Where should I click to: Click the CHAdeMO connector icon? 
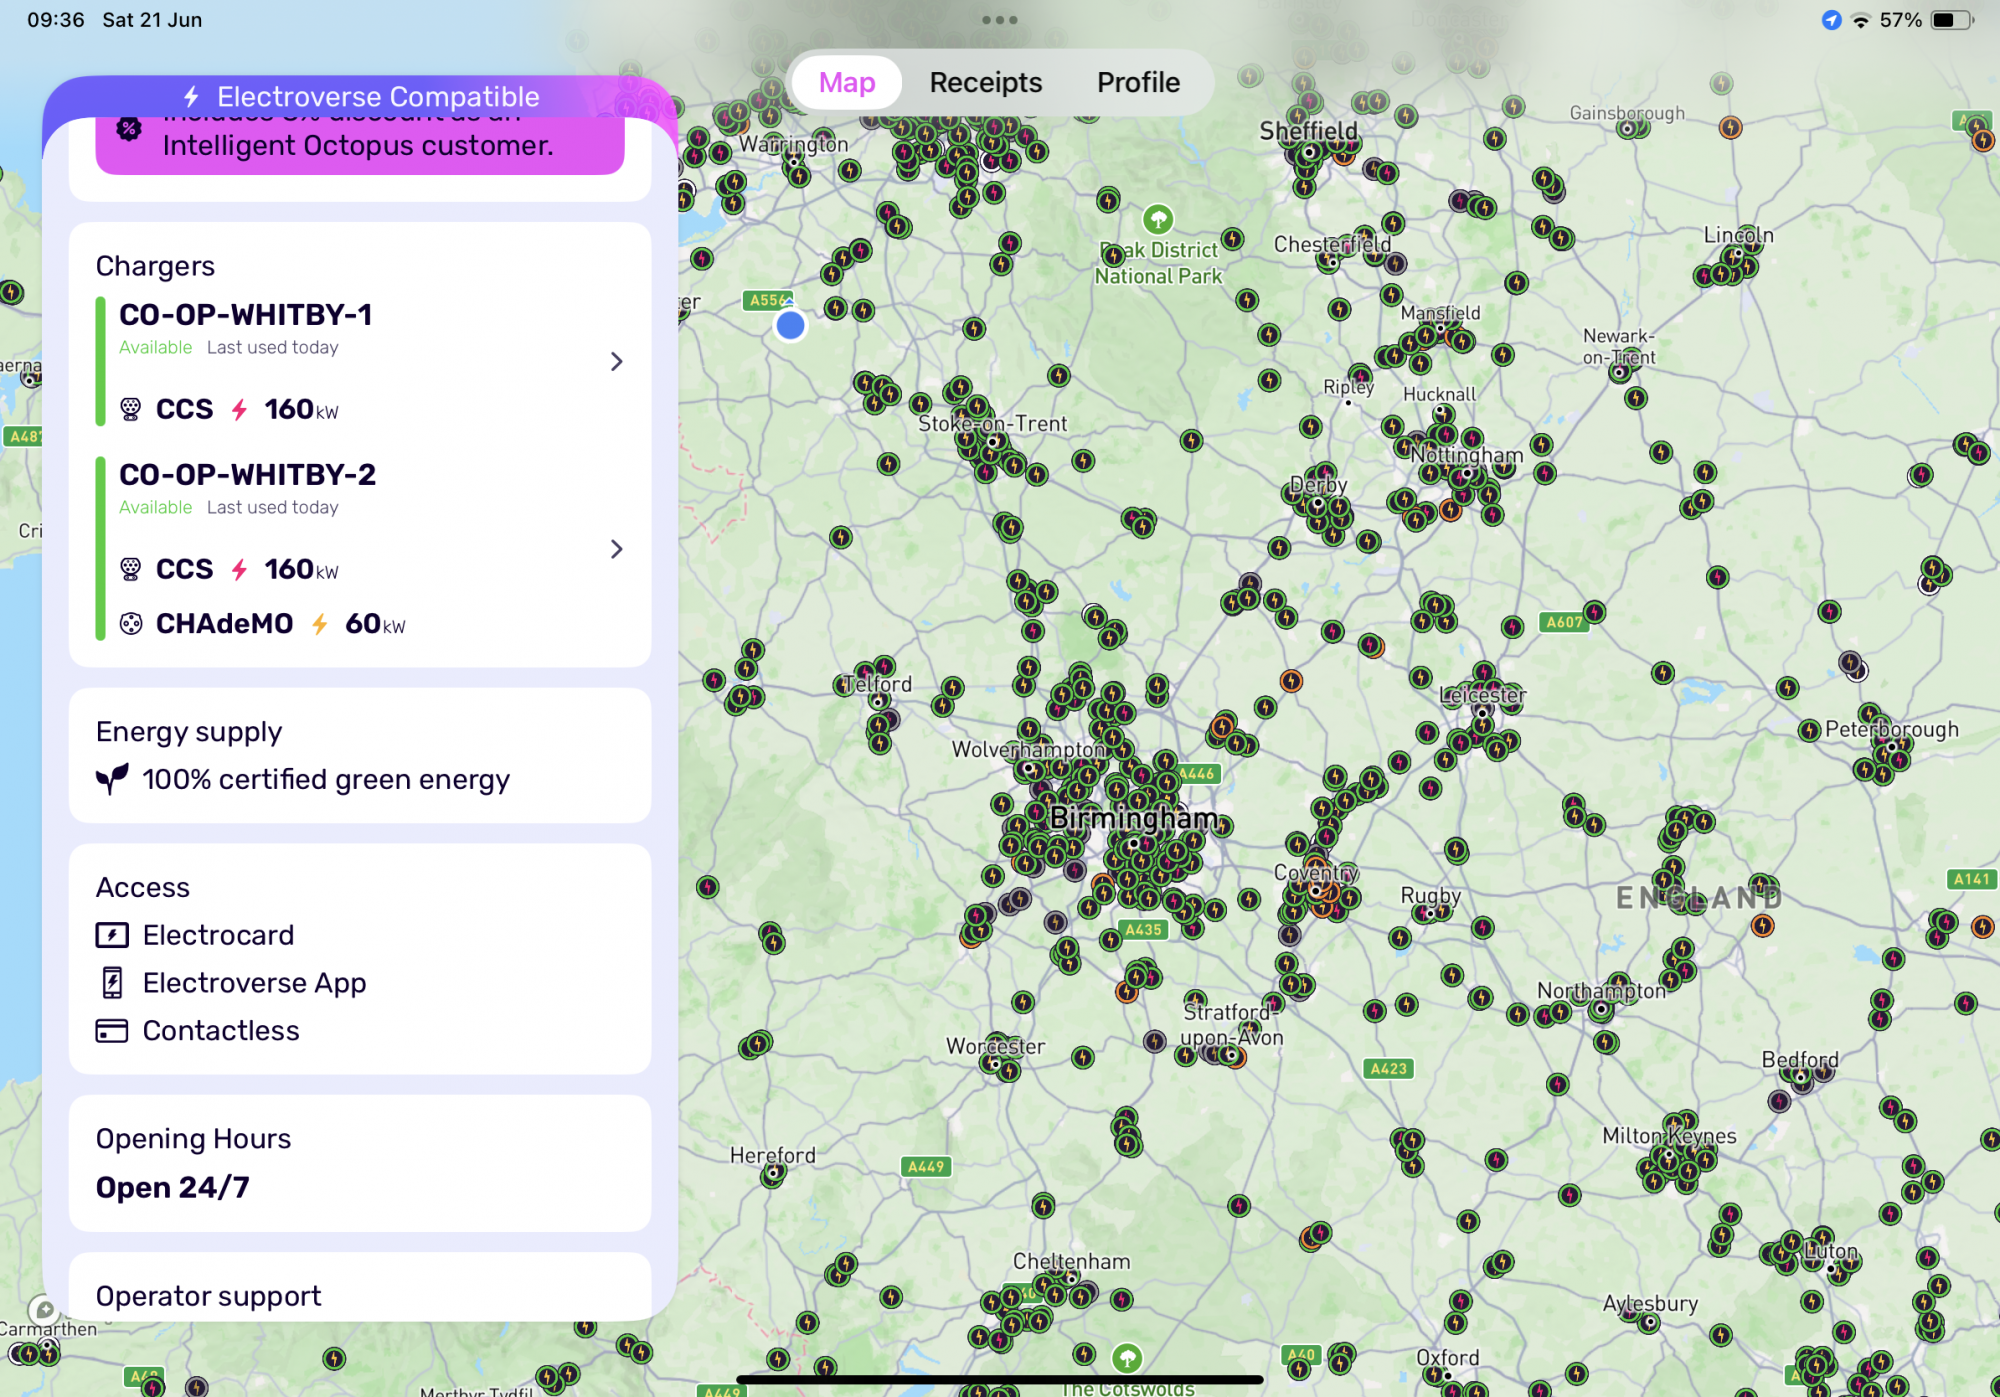point(131,624)
